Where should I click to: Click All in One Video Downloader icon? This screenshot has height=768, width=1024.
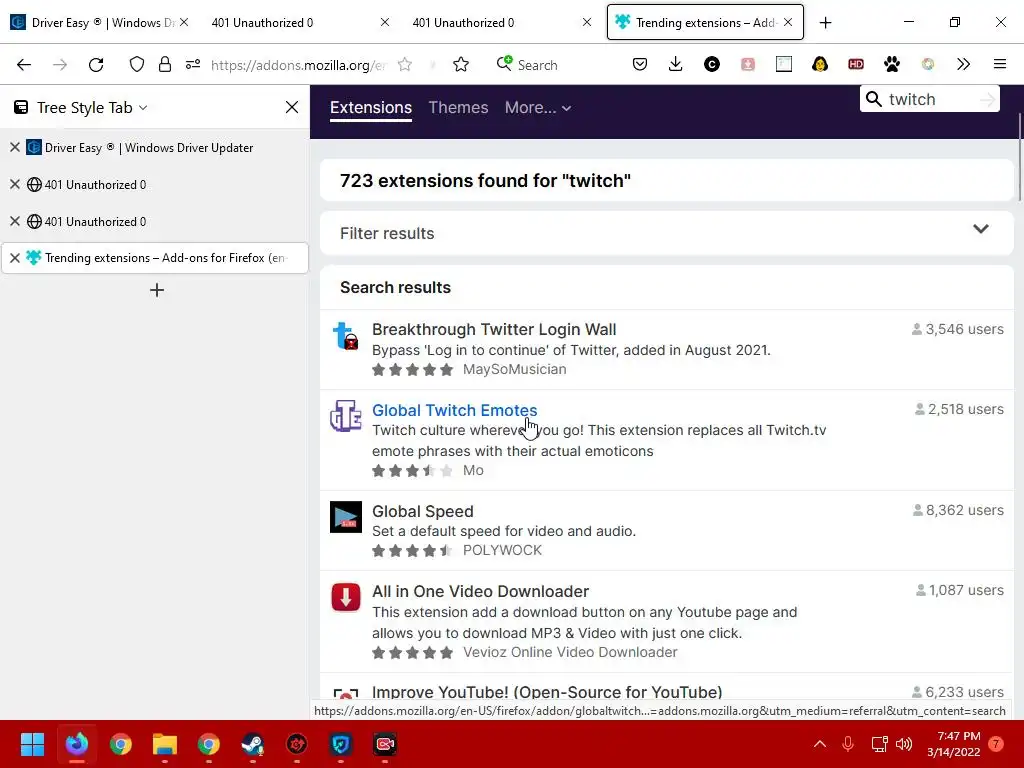point(345,597)
